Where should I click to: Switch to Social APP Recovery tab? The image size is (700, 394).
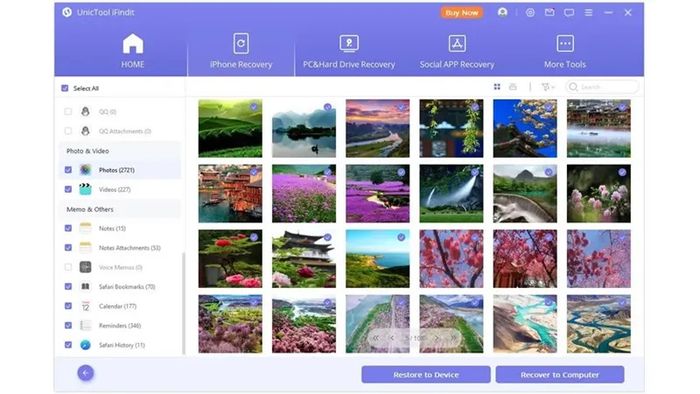457,51
